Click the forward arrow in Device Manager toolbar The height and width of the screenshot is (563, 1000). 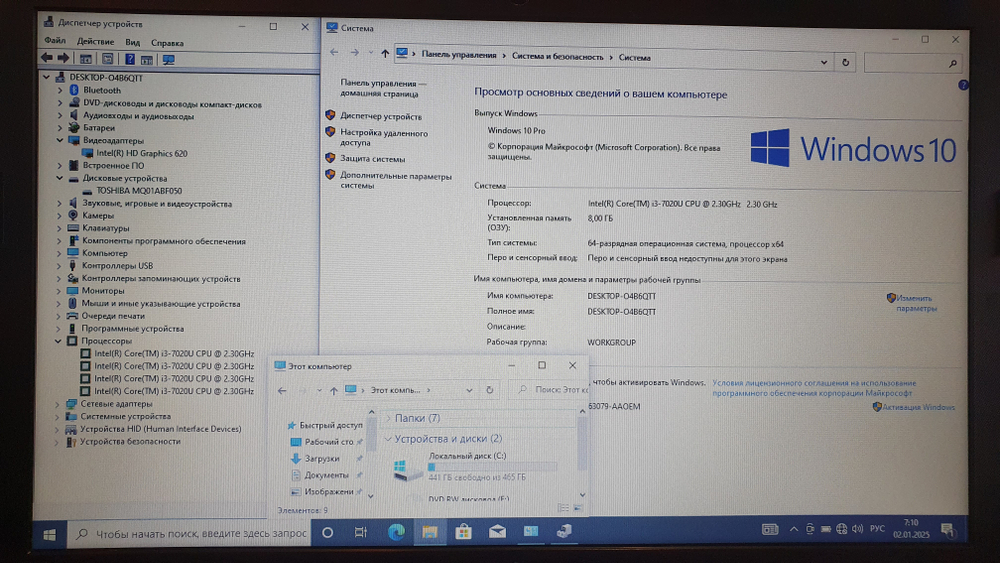(63, 58)
